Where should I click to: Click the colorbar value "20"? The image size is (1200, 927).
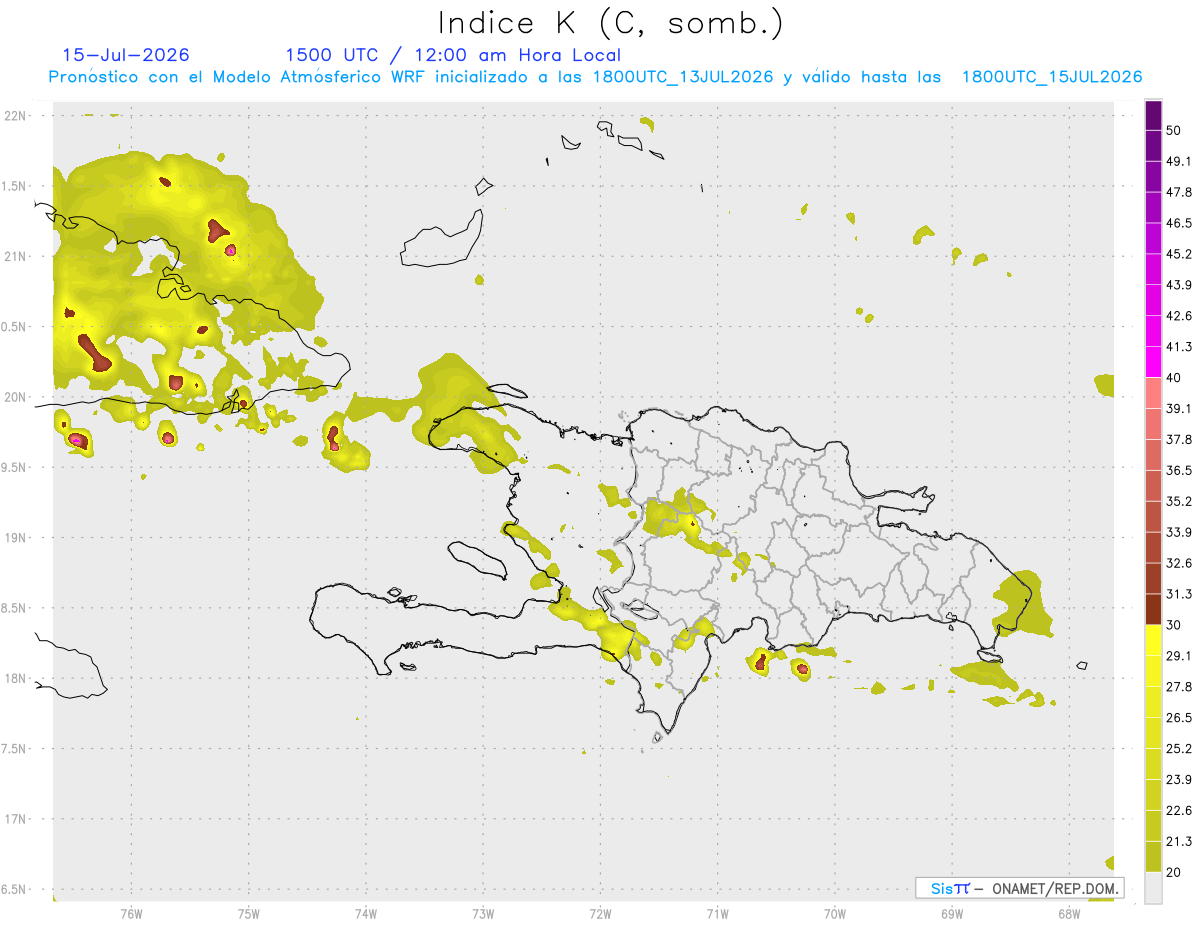click(x=1175, y=873)
